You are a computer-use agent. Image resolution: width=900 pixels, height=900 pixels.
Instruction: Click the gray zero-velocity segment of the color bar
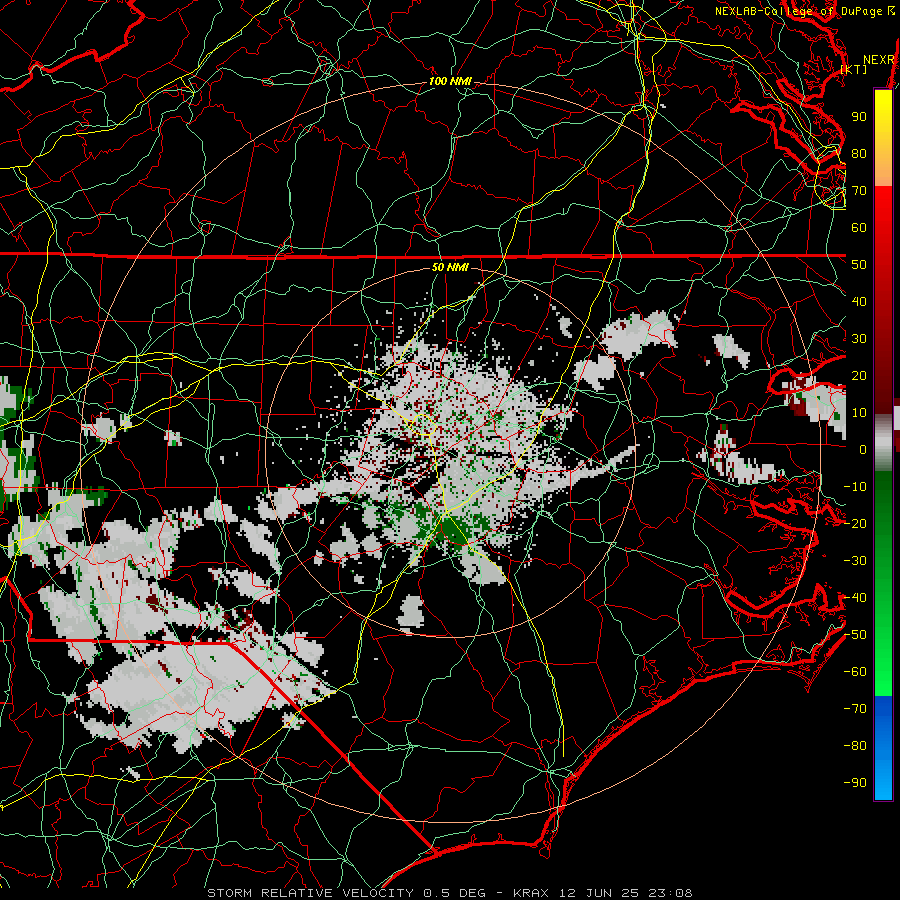tap(883, 443)
